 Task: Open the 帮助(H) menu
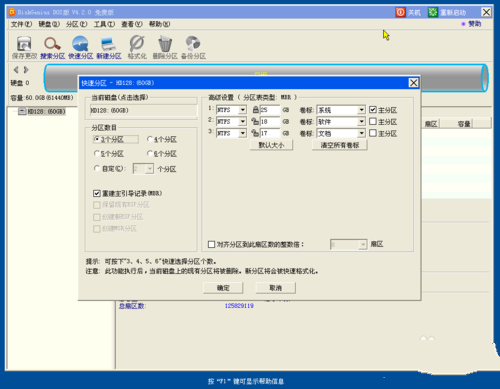(x=159, y=24)
